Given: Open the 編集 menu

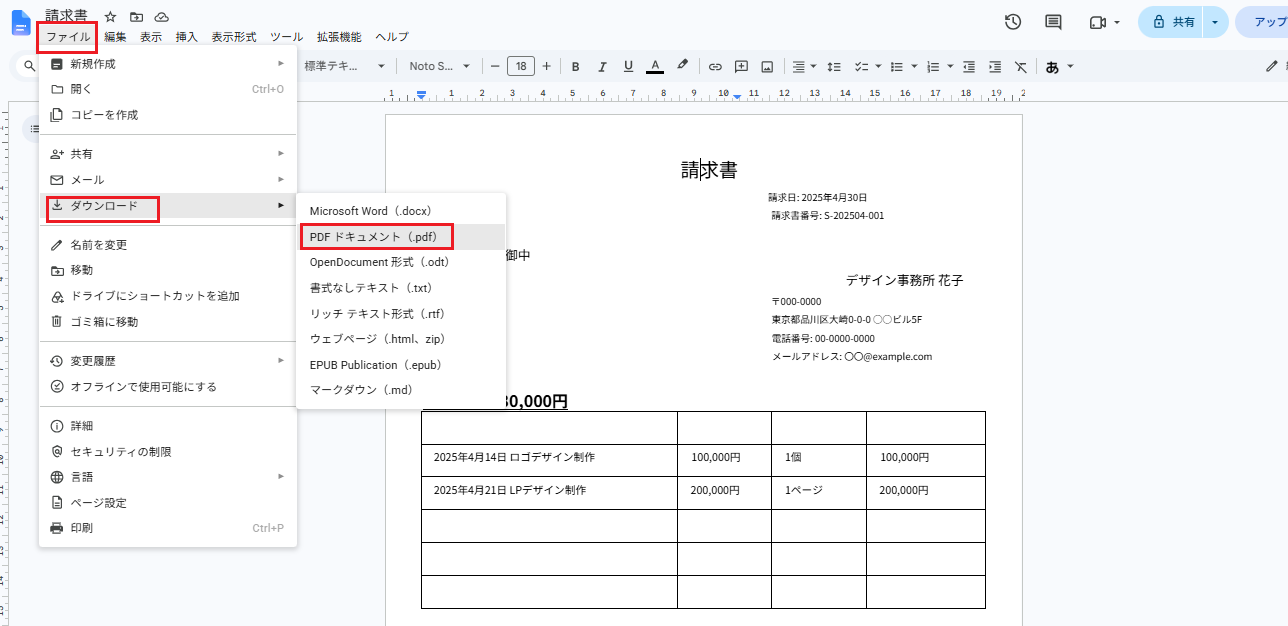Looking at the screenshot, I should 115,37.
